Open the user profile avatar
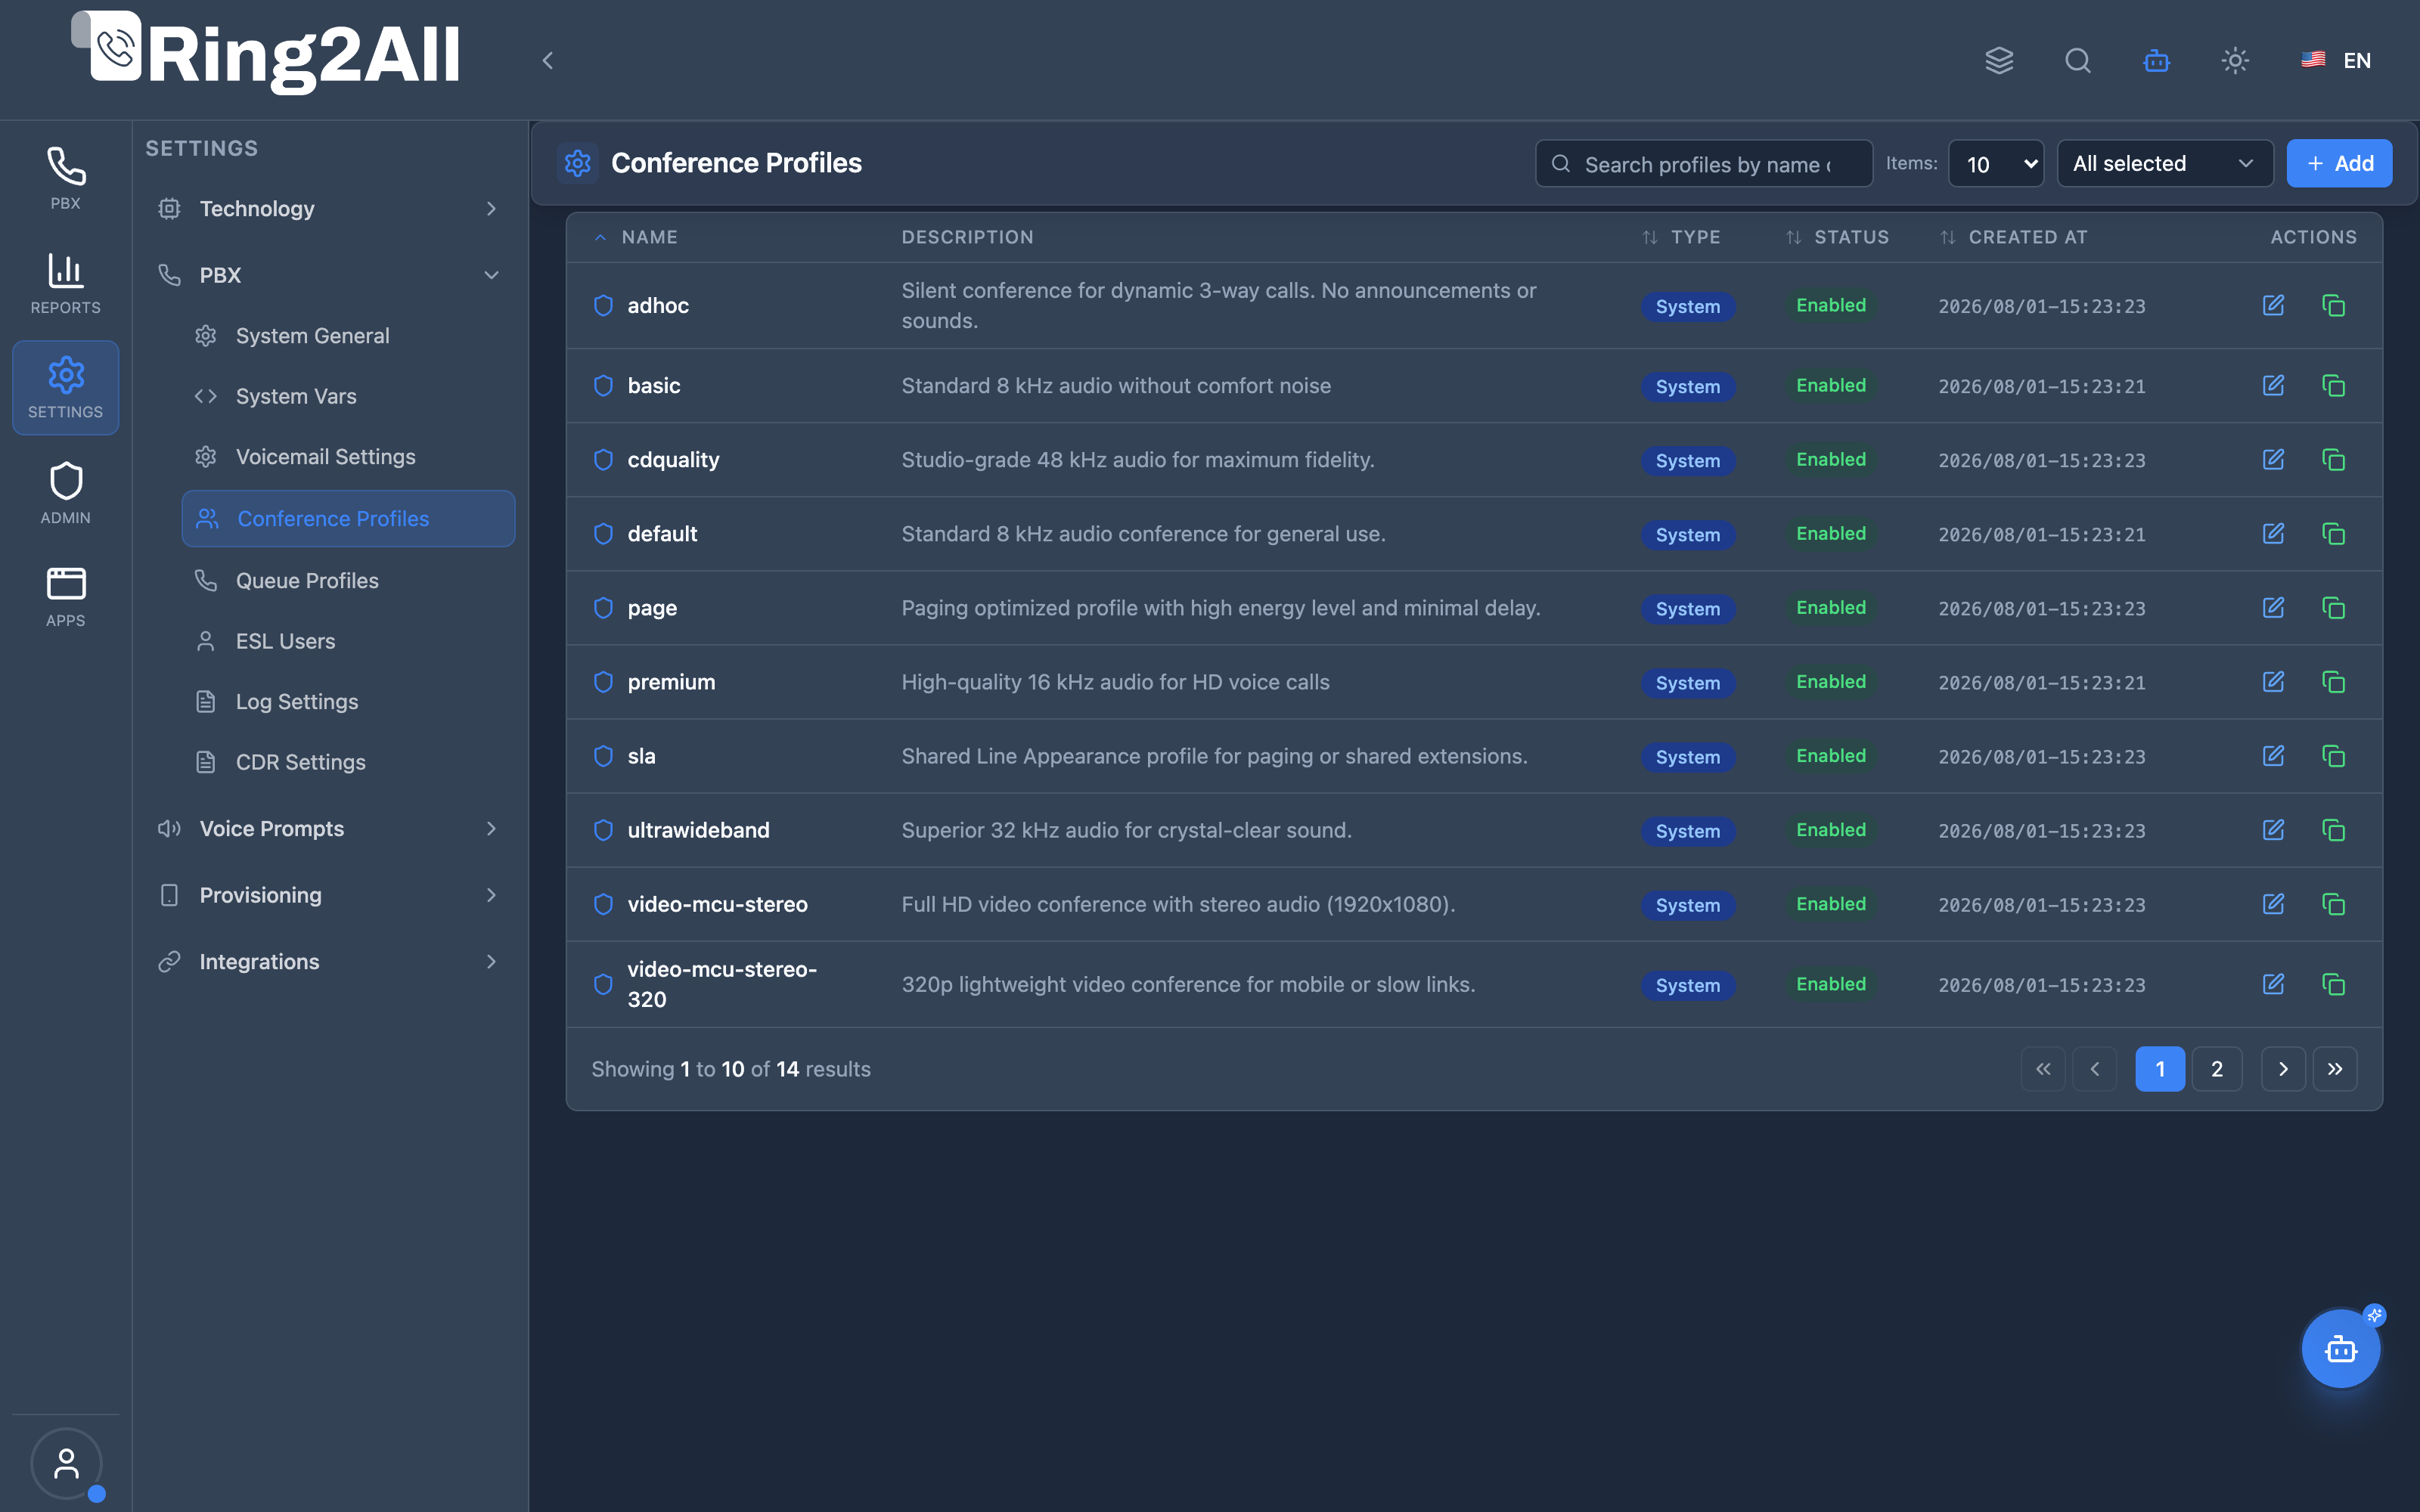Image resolution: width=2420 pixels, height=1512 pixels. [66, 1463]
